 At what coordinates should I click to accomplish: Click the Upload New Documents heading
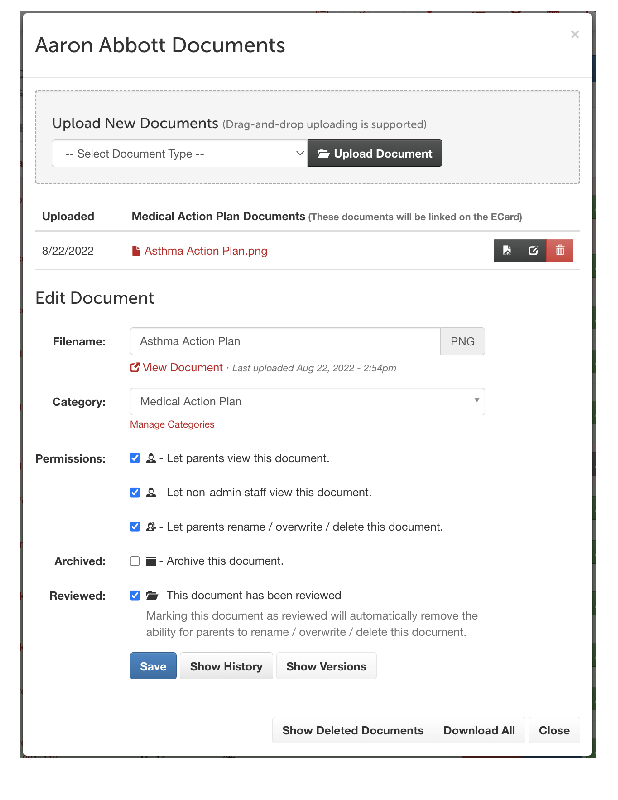135,123
